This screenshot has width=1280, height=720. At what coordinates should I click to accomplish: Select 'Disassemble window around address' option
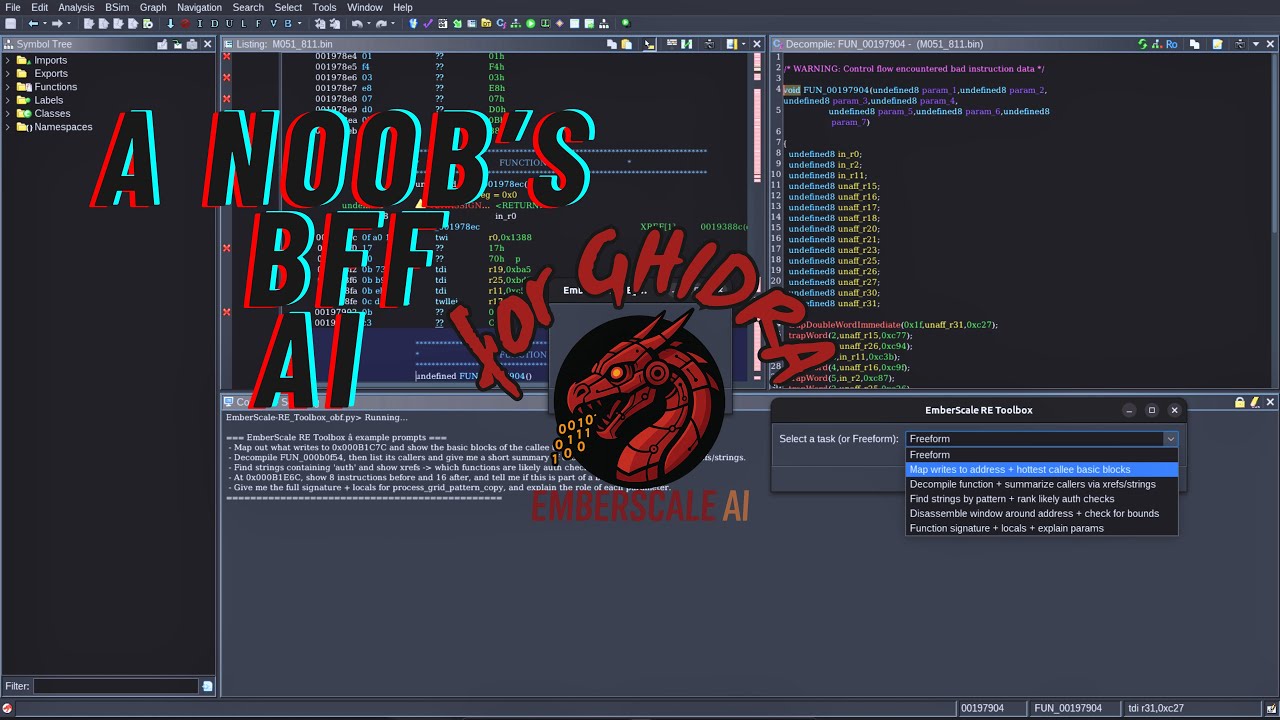(x=1042, y=513)
